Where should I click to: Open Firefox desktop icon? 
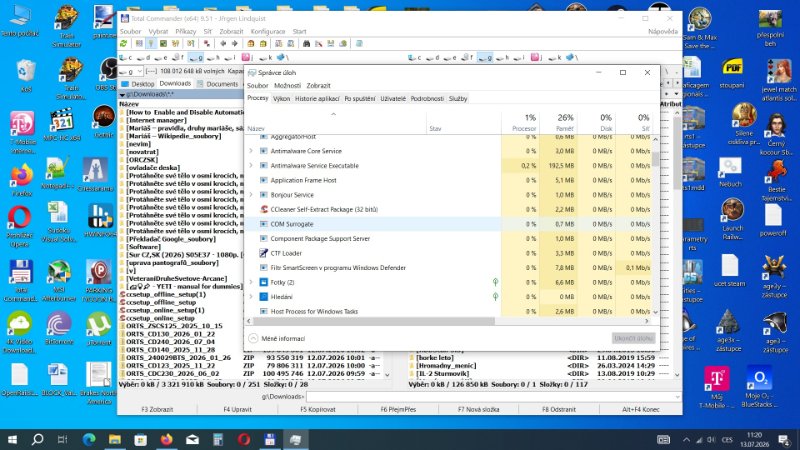[x=21, y=180]
